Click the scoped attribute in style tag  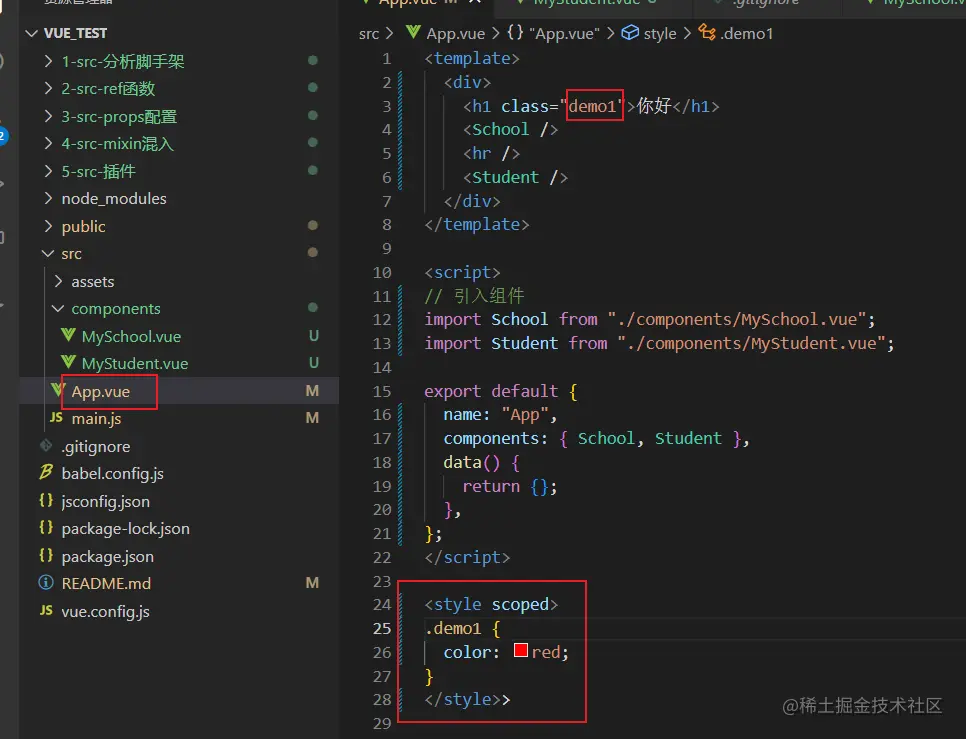point(519,605)
